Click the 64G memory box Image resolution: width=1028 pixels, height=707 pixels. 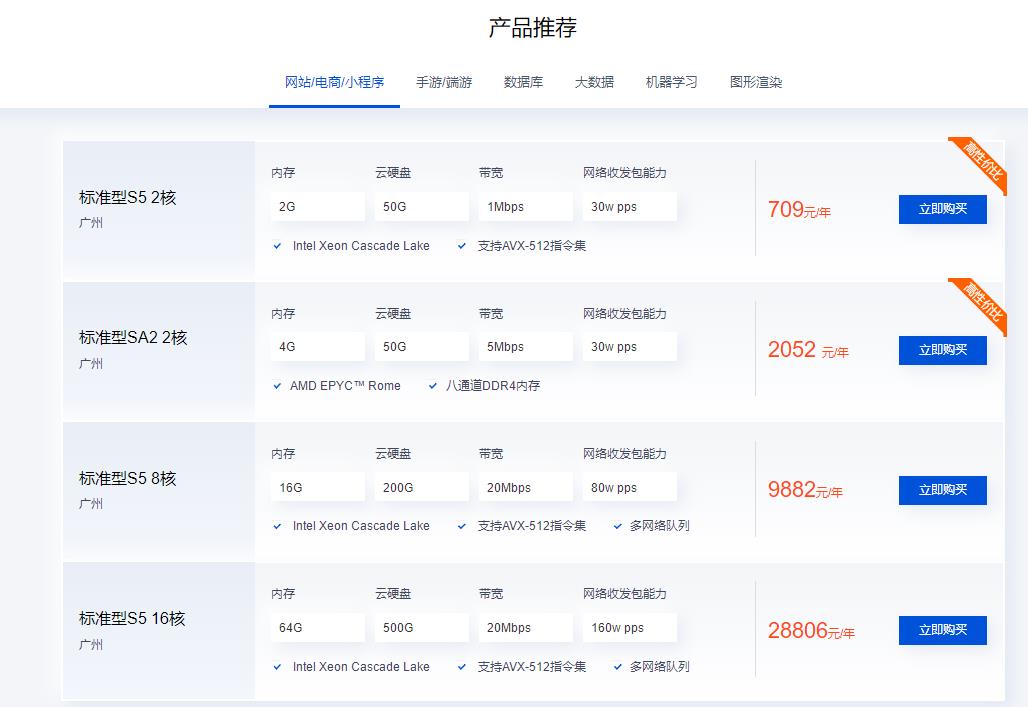coord(317,628)
